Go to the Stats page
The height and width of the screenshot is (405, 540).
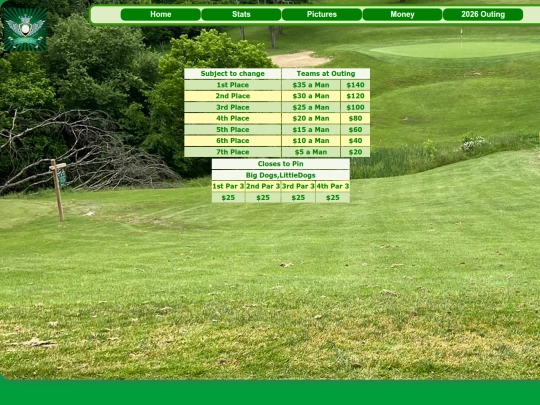click(241, 14)
